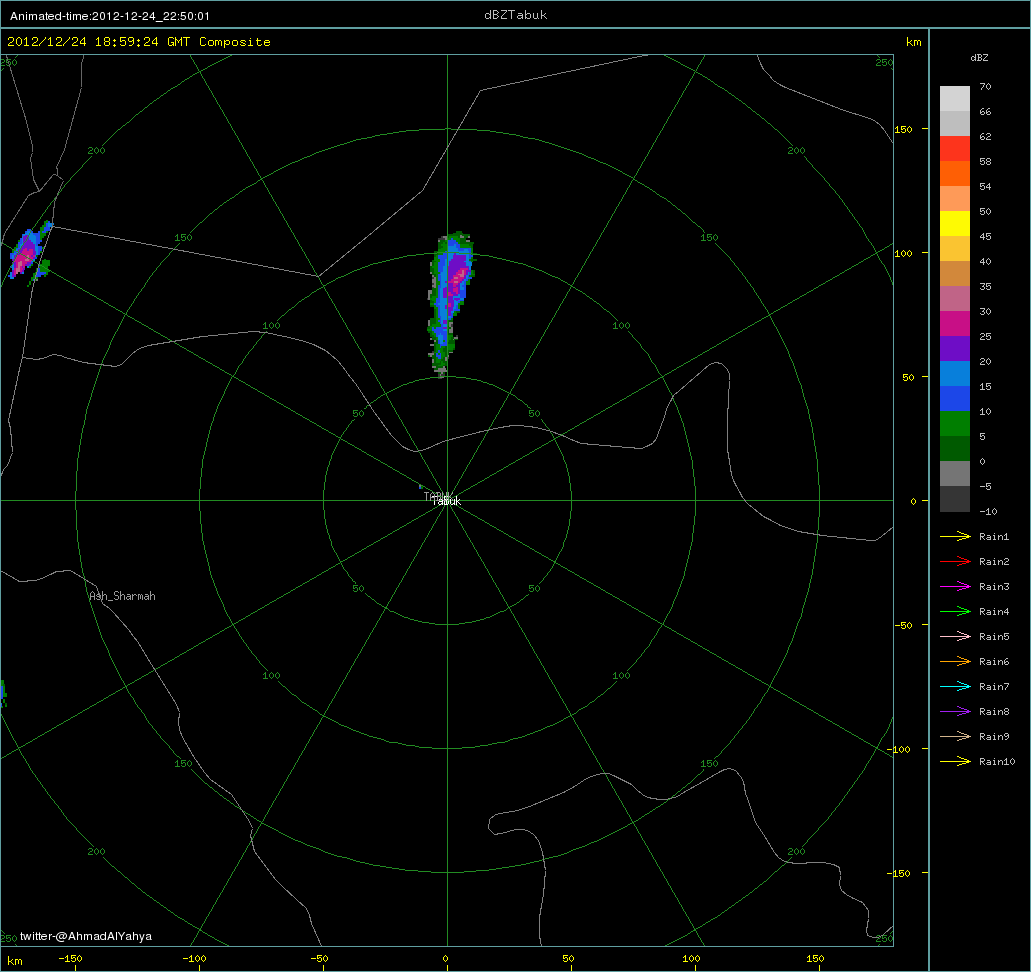The width and height of the screenshot is (1031, 972).
Task: Click the -10 value on the dBZ scale
Action: (x=988, y=511)
